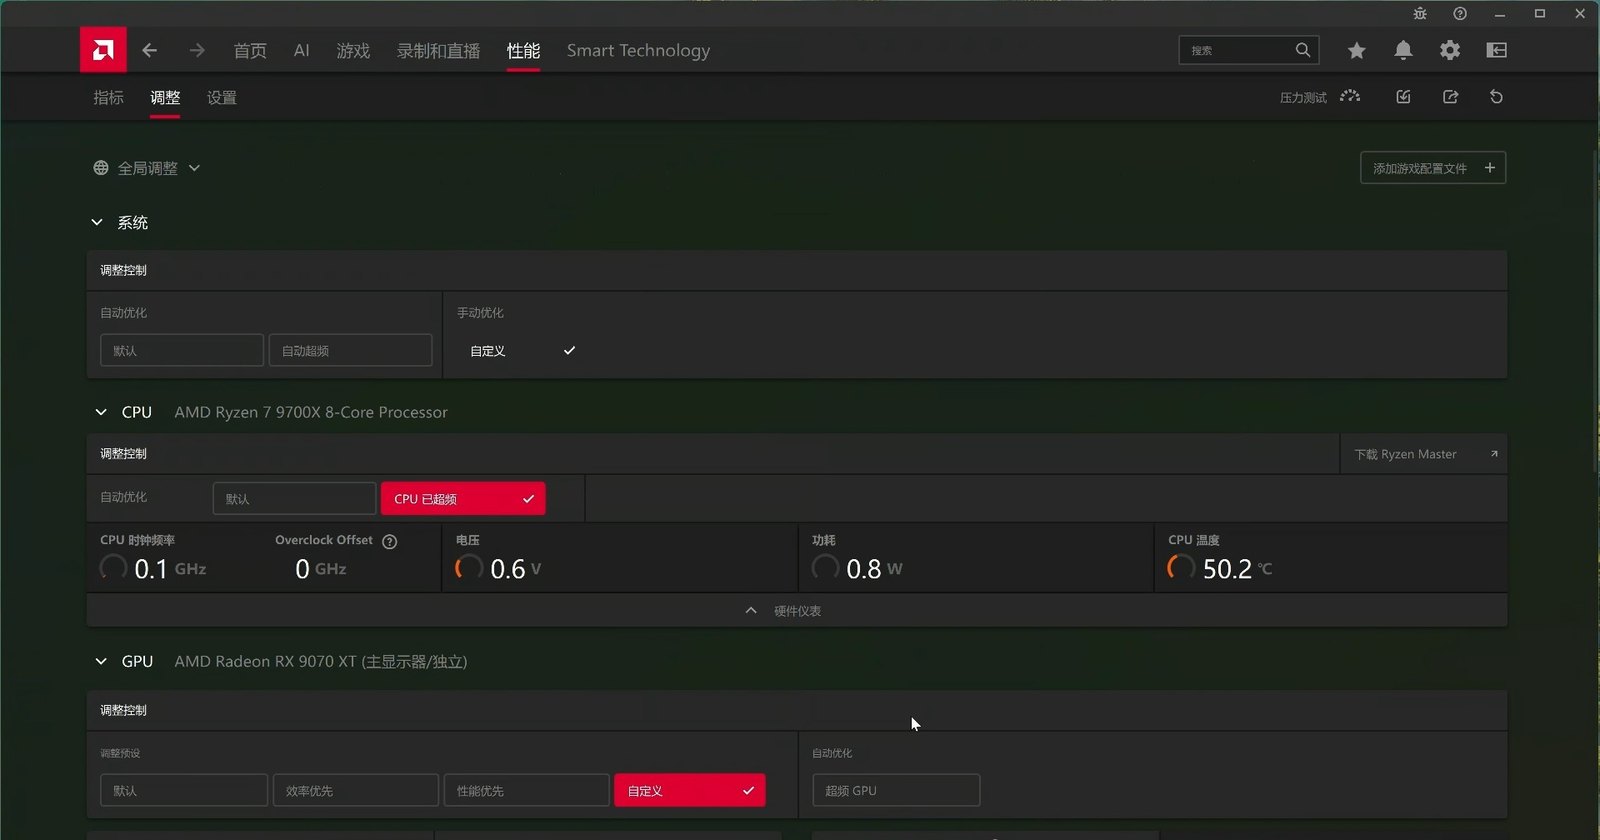Click the bug report icon
1600x840 pixels.
click(x=1420, y=14)
